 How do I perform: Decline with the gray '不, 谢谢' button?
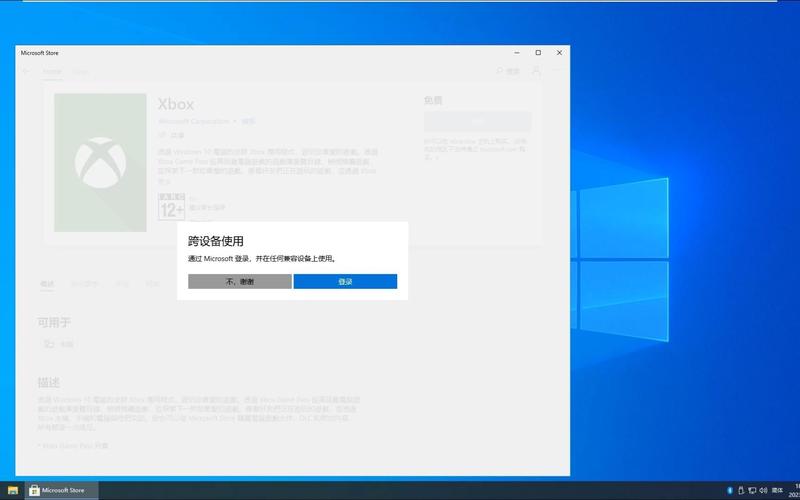tap(240, 281)
